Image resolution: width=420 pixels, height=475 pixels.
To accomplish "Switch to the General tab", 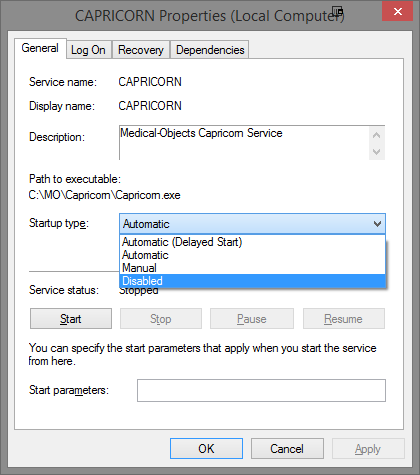I will [40, 48].
